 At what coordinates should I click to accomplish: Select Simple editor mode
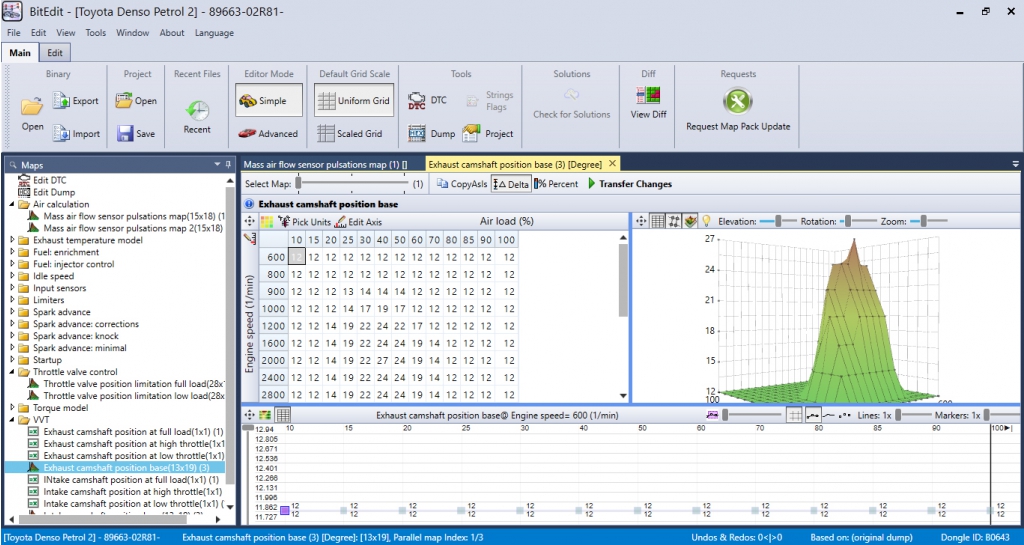[269, 101]
